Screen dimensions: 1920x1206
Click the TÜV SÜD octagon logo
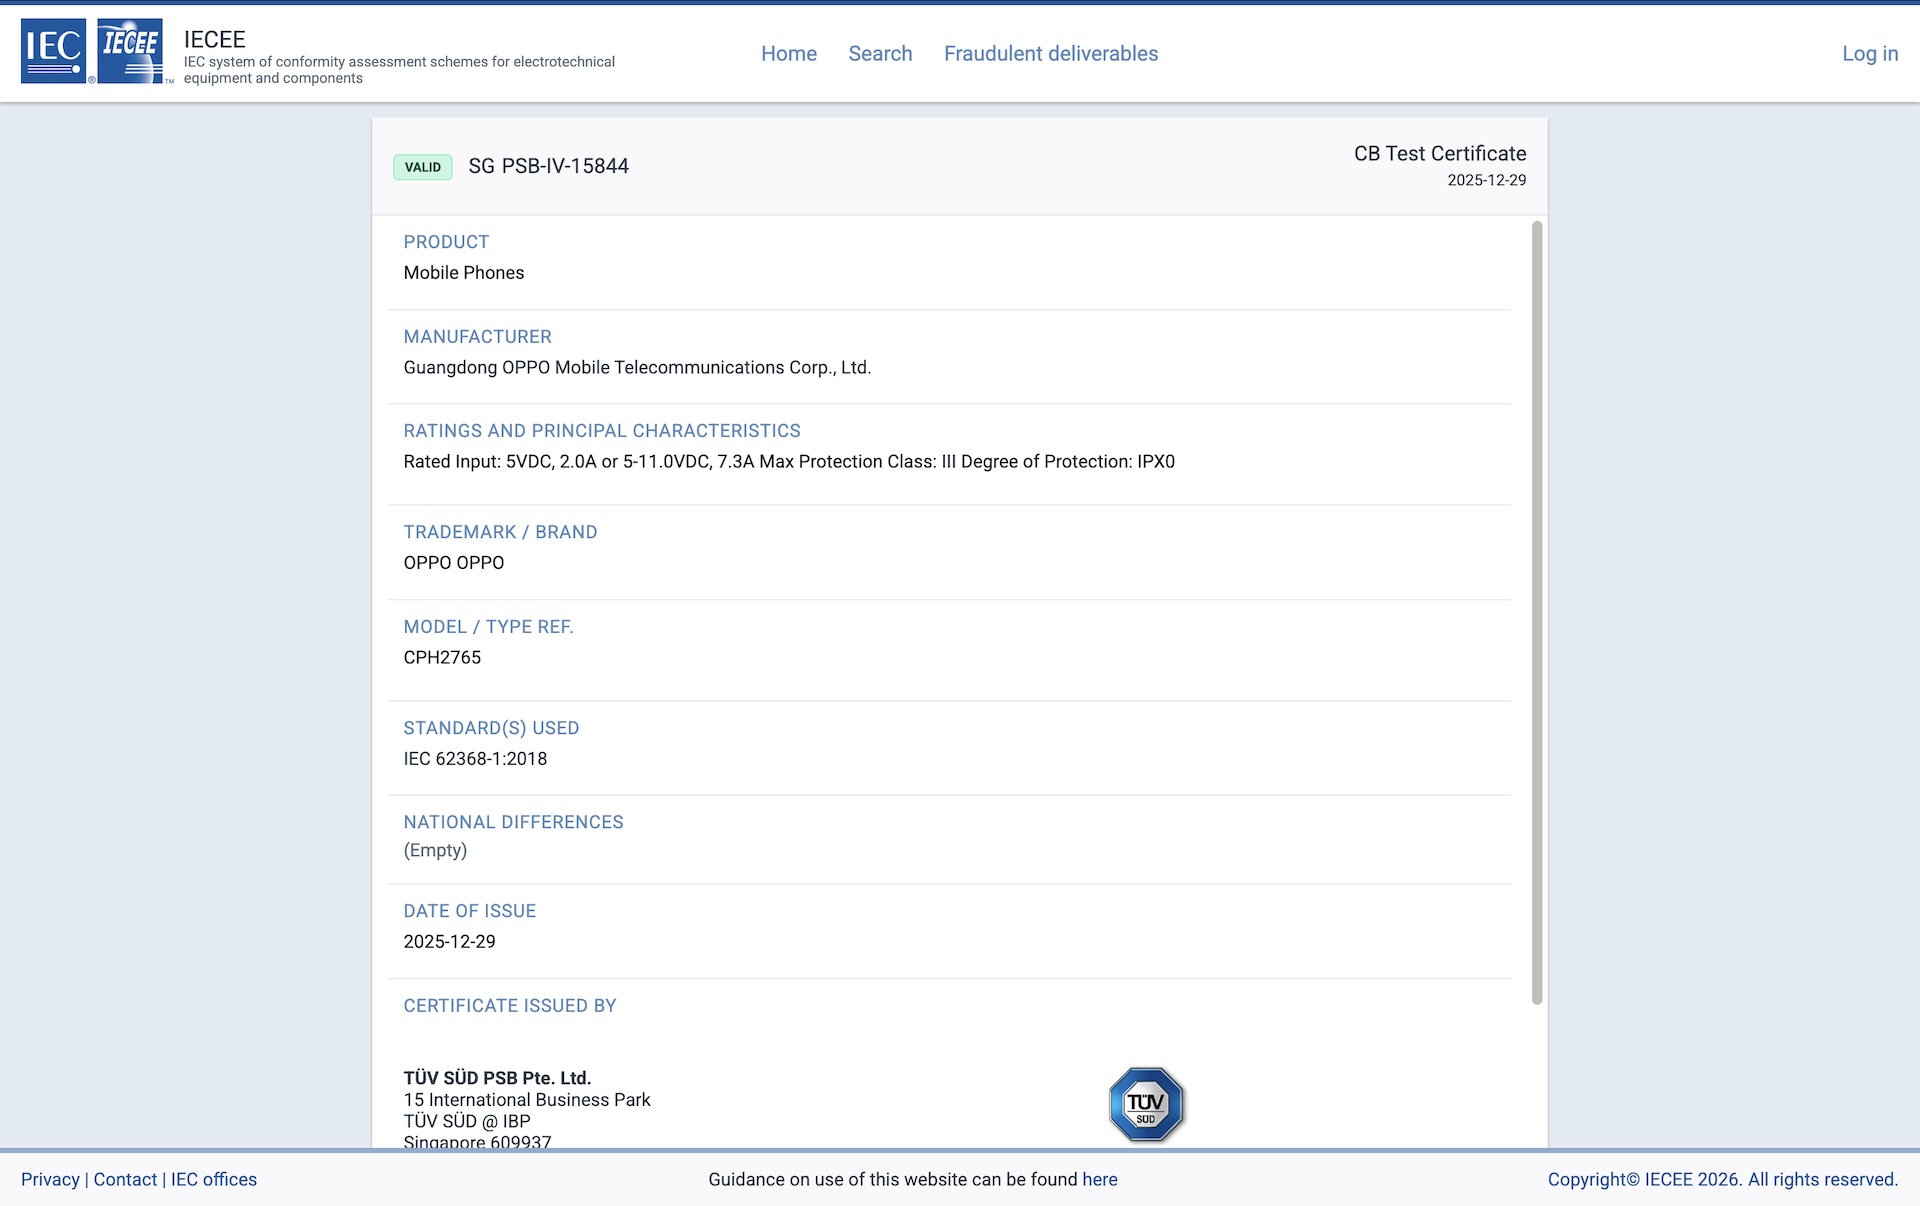(x=1146, y=1104)
